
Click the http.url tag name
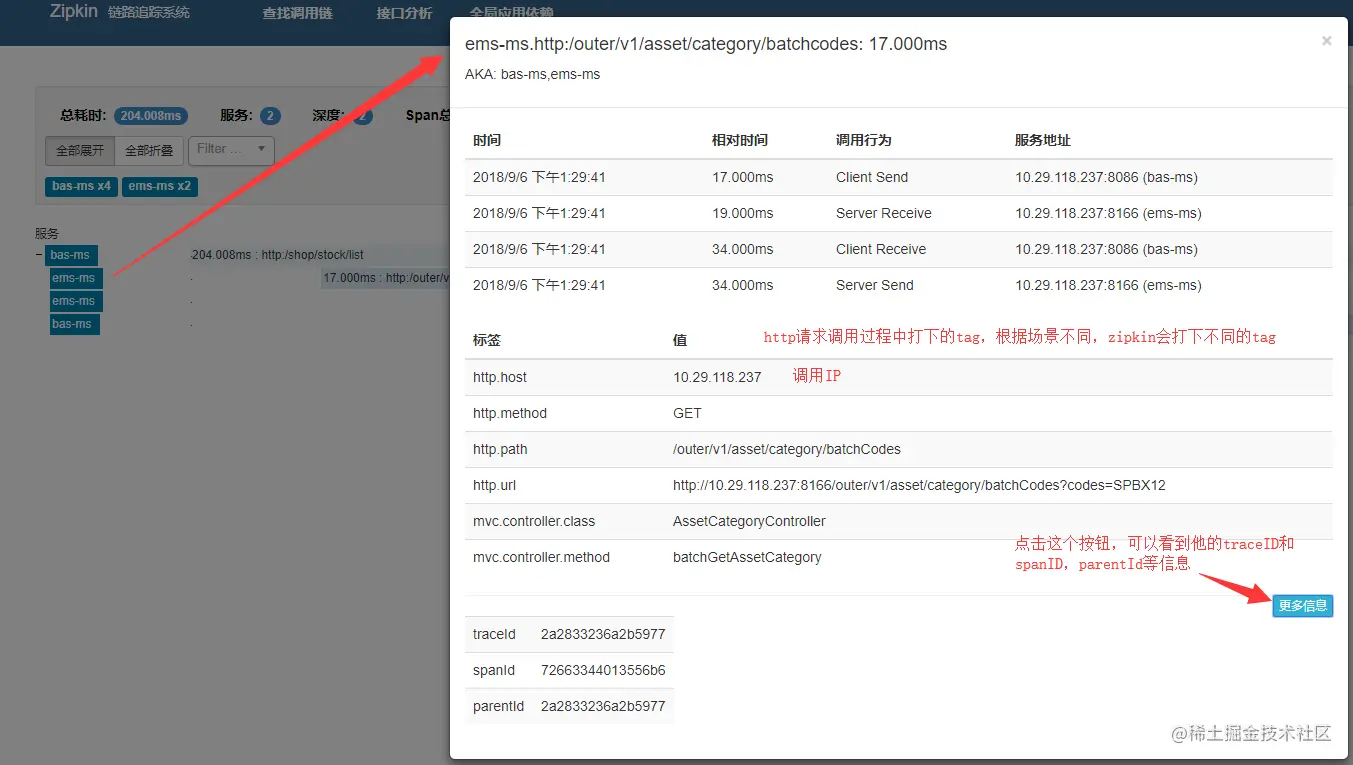[x=494, y=485]
